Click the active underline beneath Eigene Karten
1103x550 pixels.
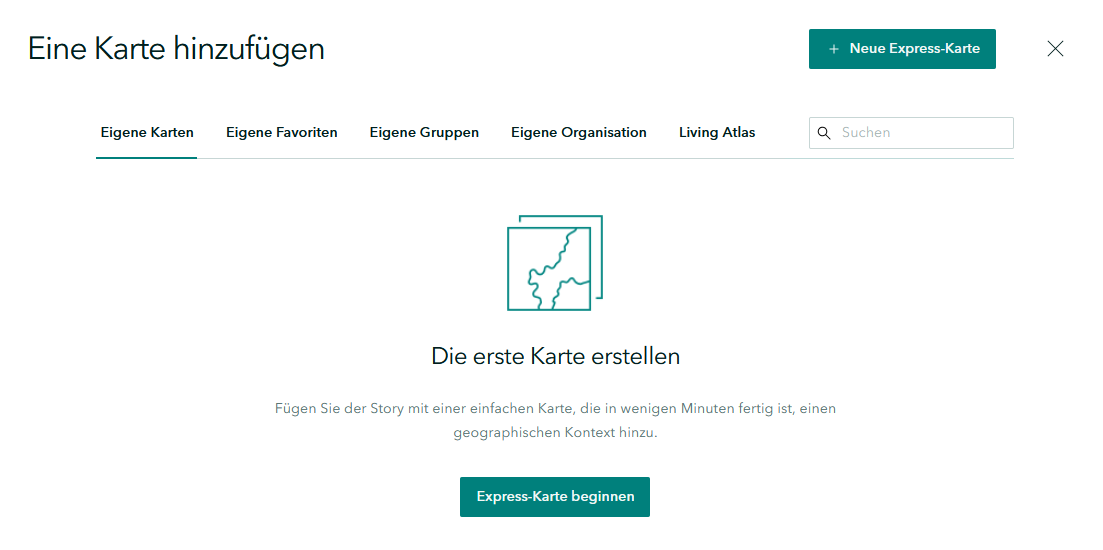pyautogui.click(x=147, y=157)
